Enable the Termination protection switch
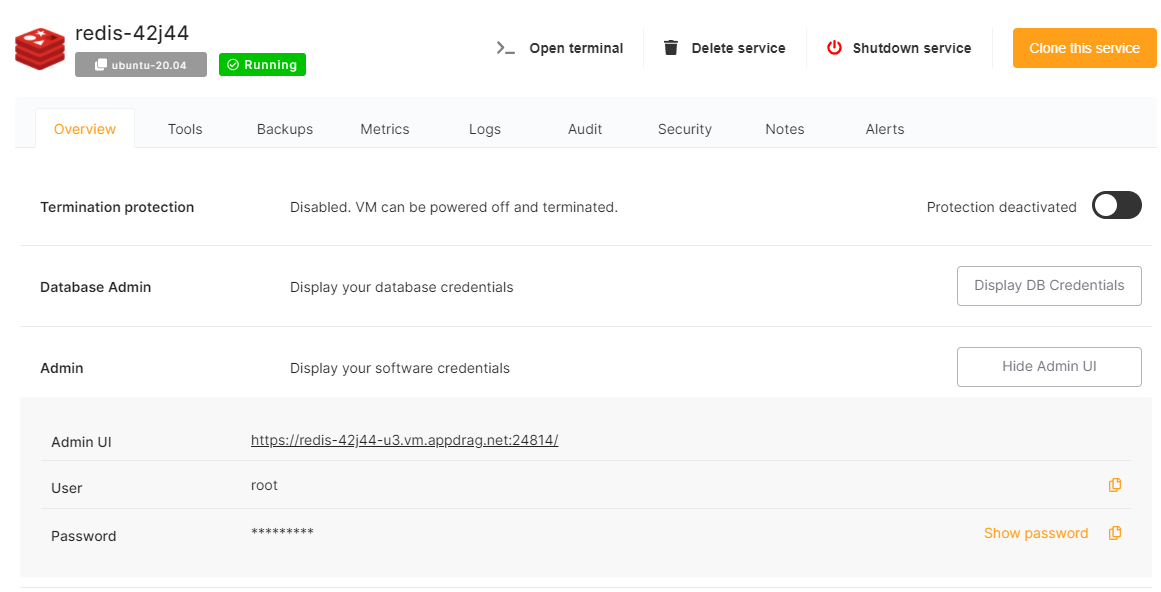The width and height of the screenshot is (1161, 592). [1116, 206]
